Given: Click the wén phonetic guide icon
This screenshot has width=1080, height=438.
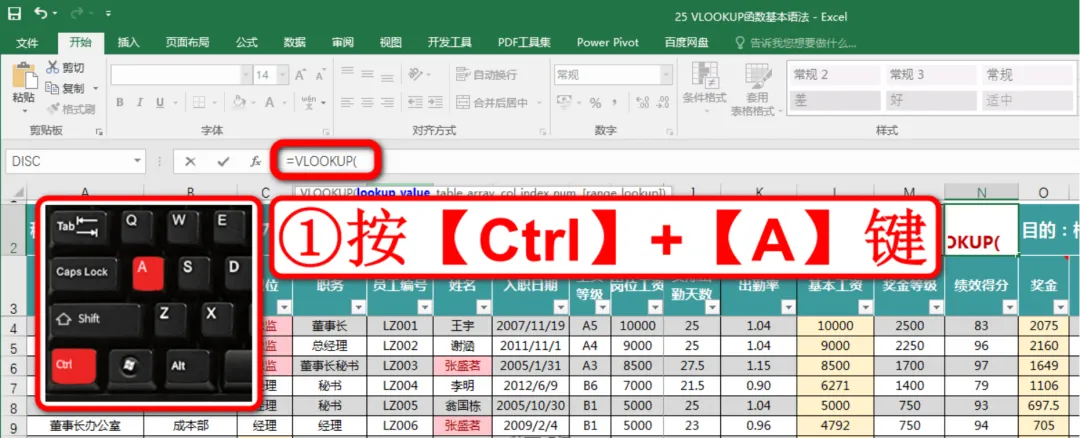Looking at the screenshot, I should pos(309,103).
